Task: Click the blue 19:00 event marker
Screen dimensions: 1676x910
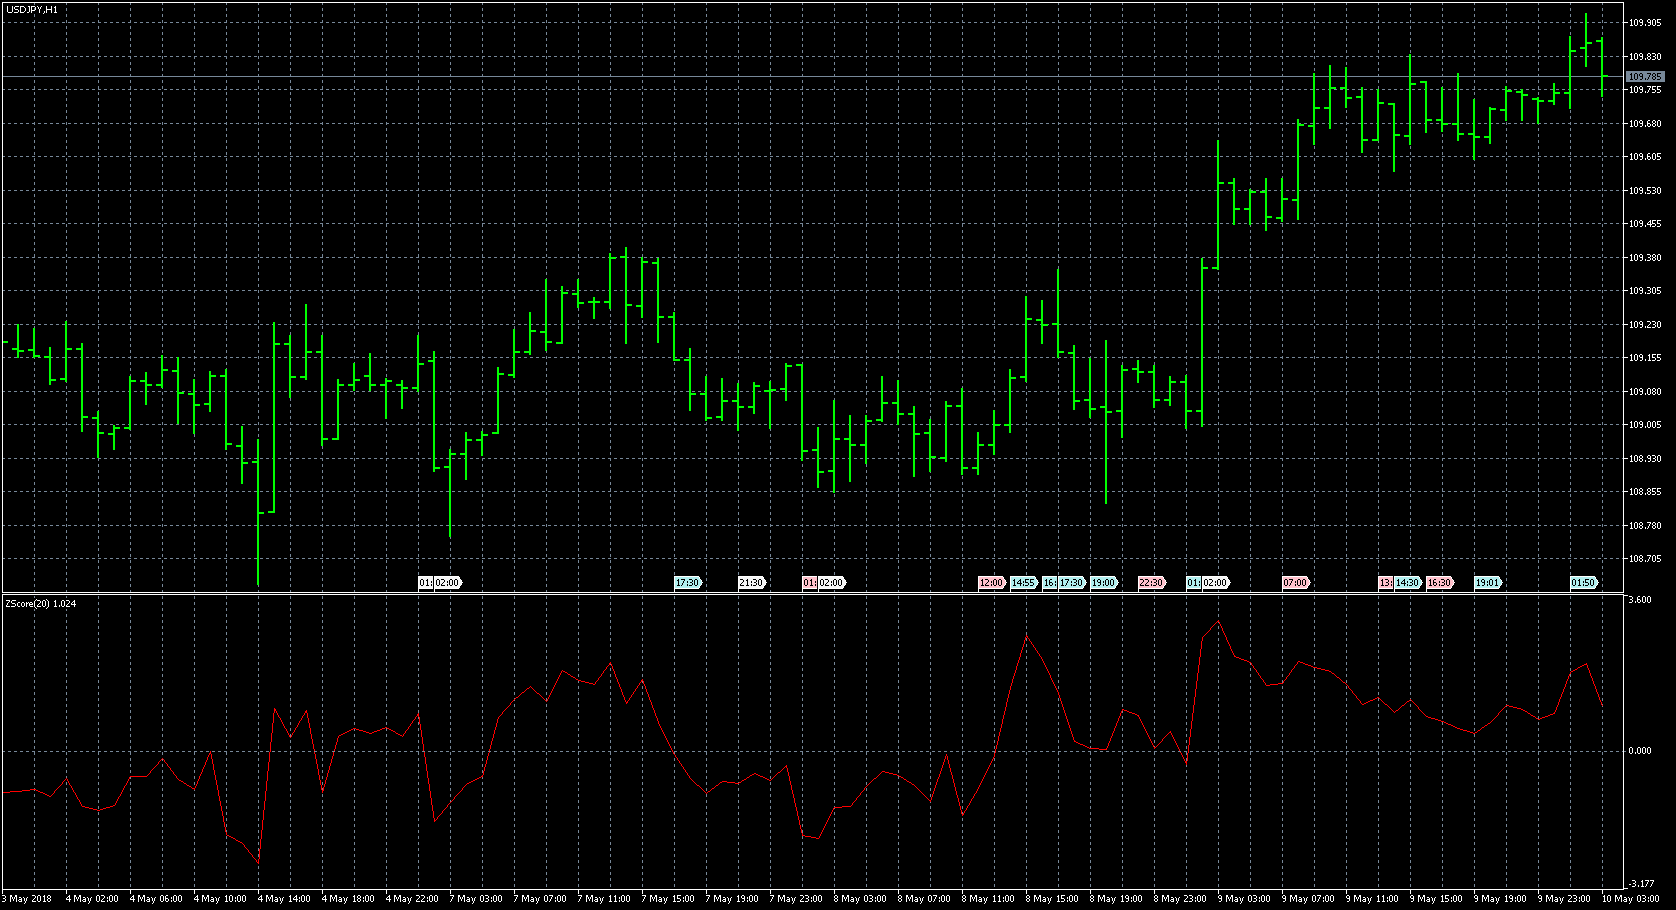Action: click(1103, 583)
